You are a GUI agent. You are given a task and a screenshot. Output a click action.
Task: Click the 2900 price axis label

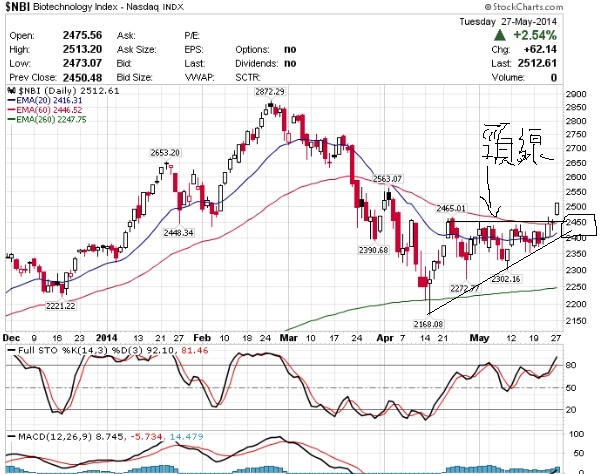click(576, 94)
